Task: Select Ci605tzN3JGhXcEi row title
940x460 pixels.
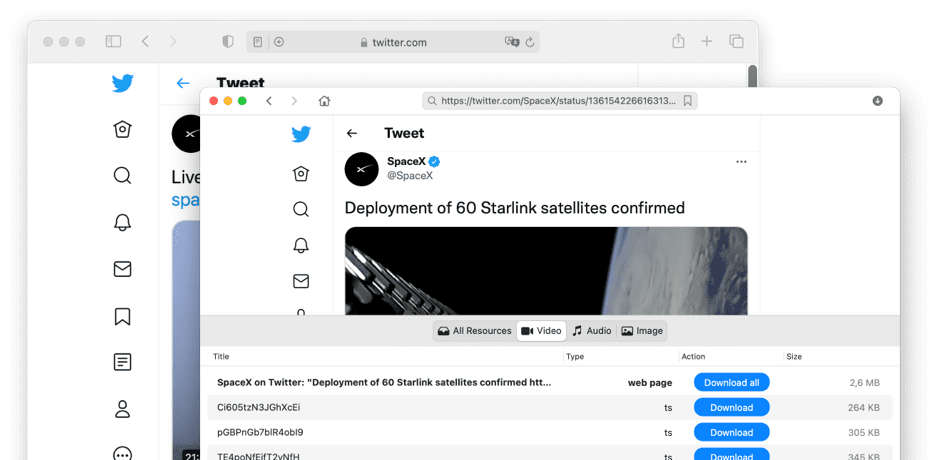Action: (x=258, y=407)
